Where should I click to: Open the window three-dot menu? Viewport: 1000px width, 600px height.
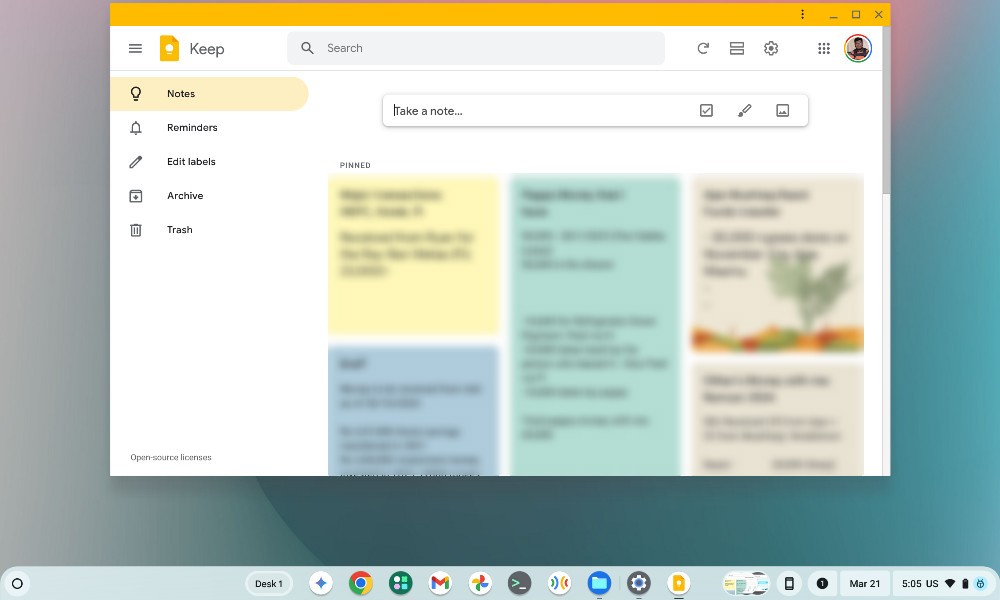point(802,15)
